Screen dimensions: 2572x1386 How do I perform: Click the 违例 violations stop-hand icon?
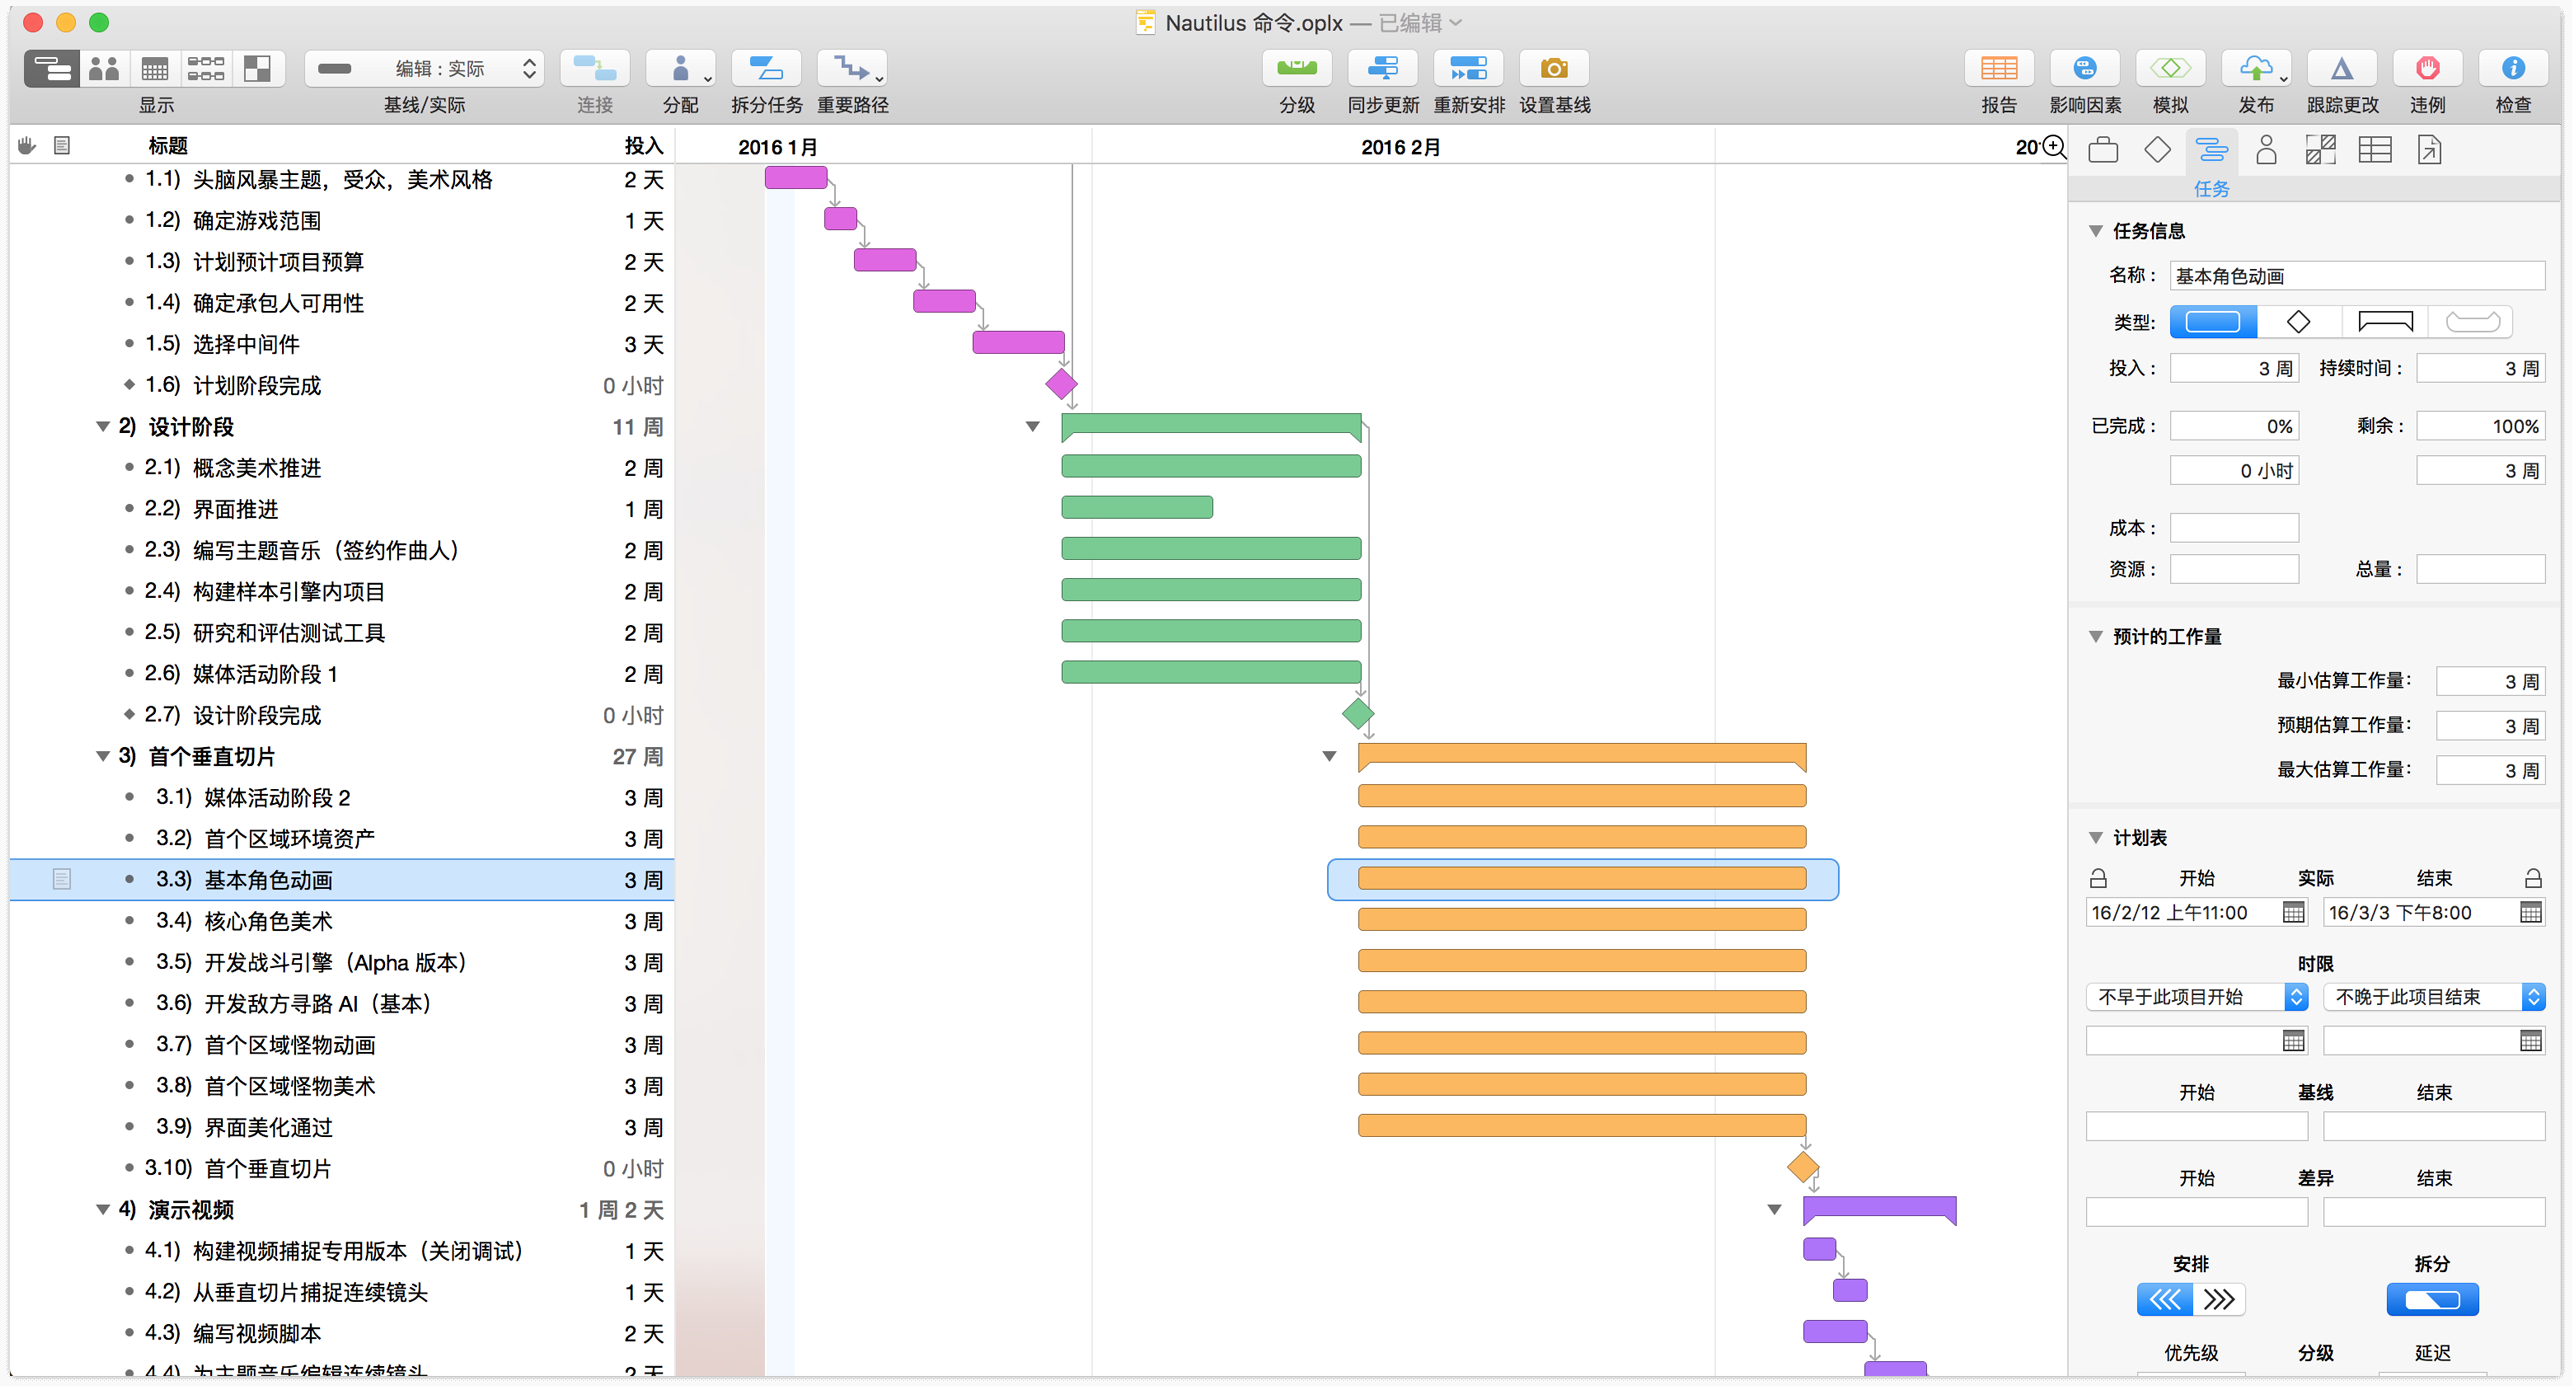tap(2427, 69)
